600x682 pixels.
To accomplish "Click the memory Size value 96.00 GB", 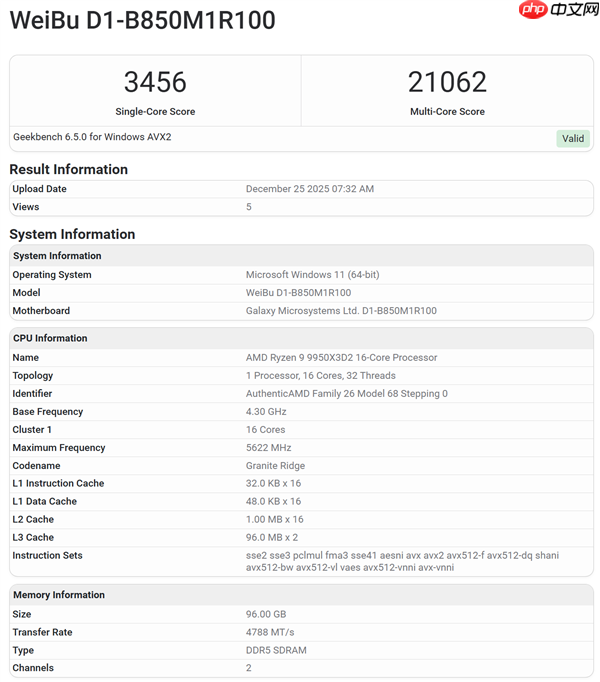I will [x=266, y=614].
